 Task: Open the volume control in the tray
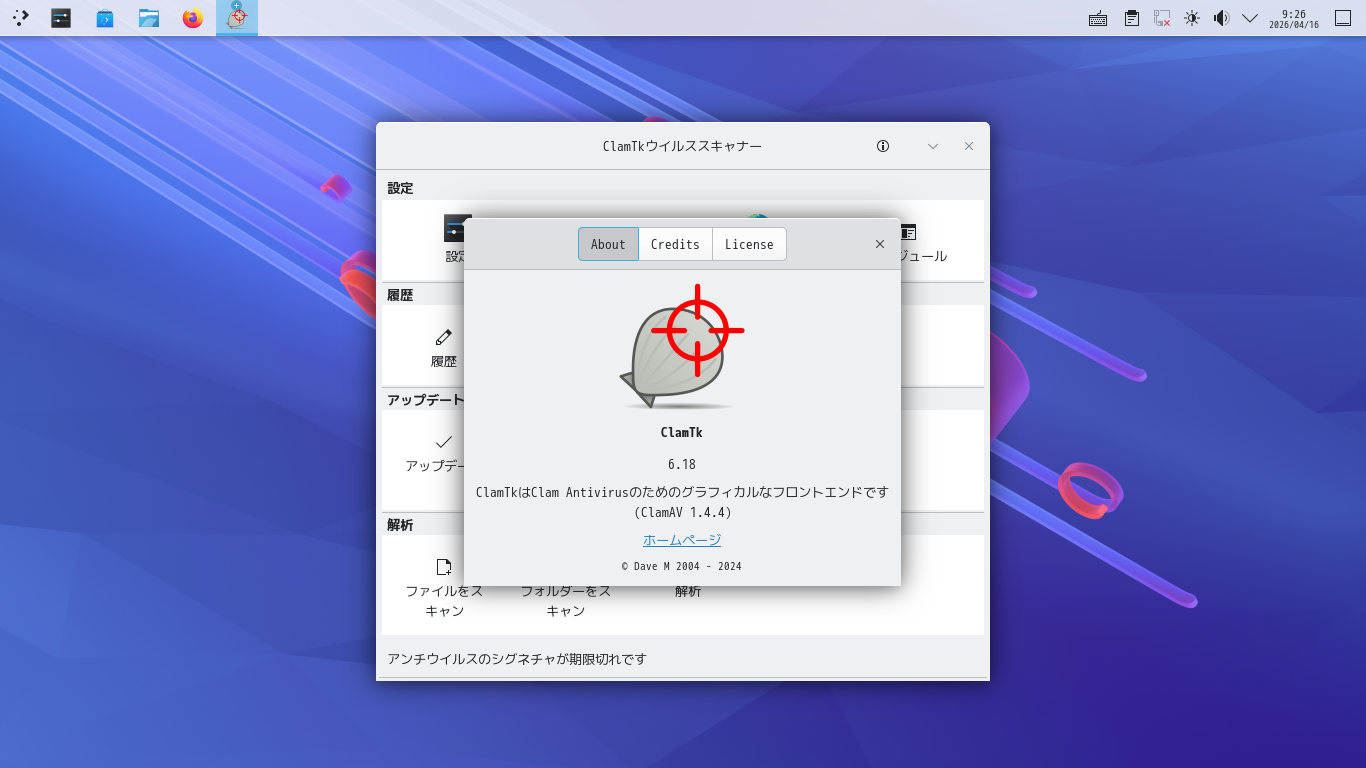click(1221, 18)
